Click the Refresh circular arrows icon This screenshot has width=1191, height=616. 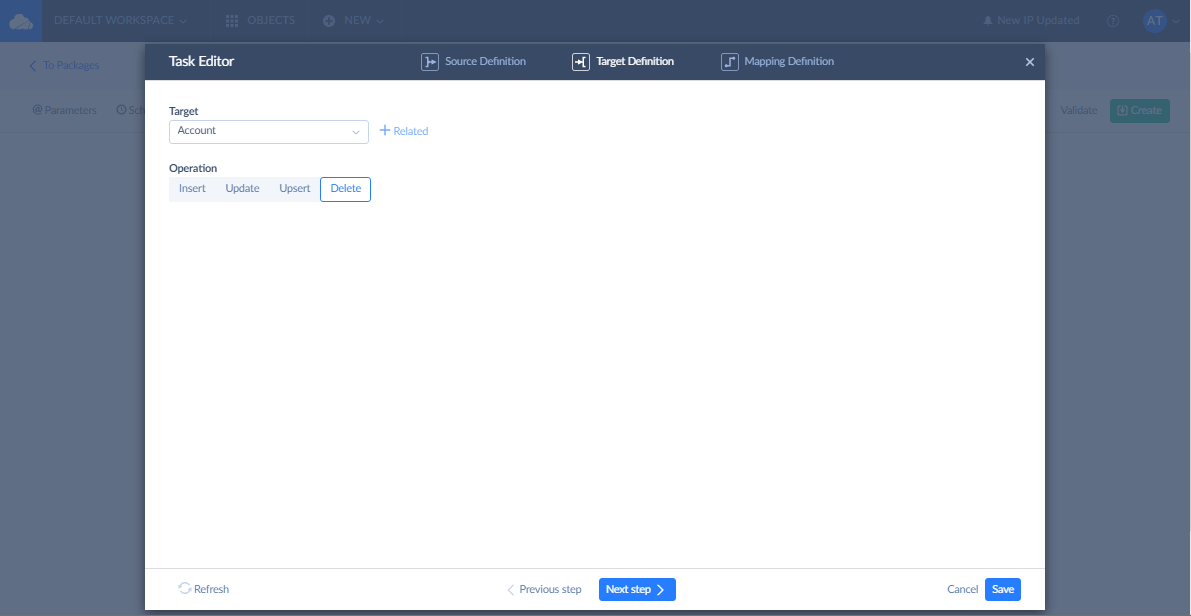185,589
